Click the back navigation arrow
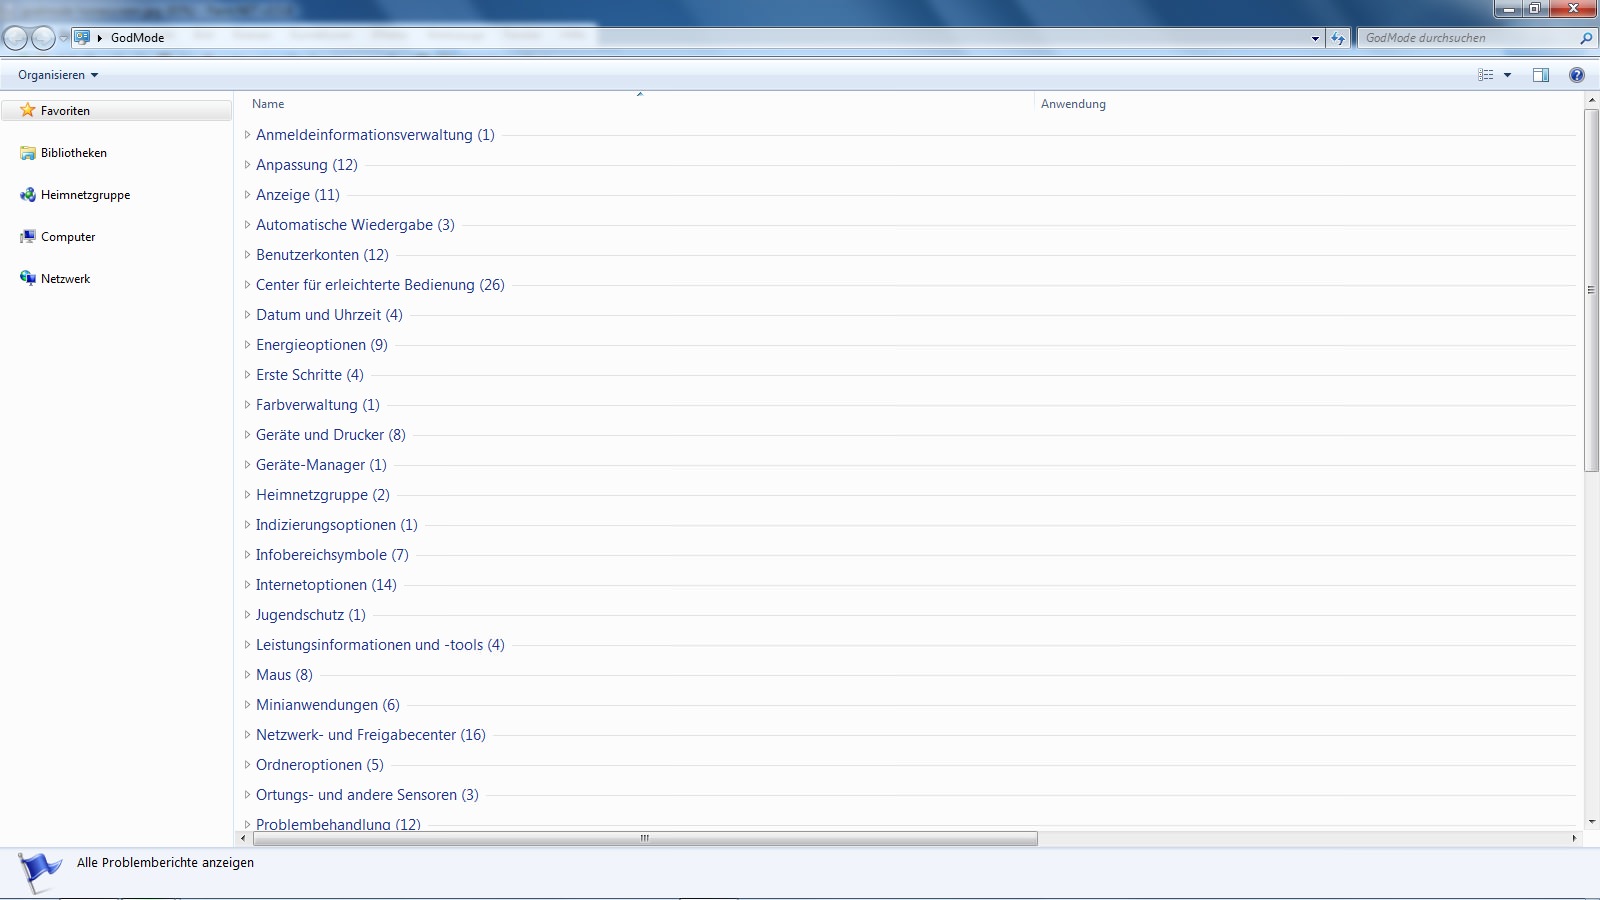The height and width of the screenshot is (900, 1600). click(x=16, y=38)
